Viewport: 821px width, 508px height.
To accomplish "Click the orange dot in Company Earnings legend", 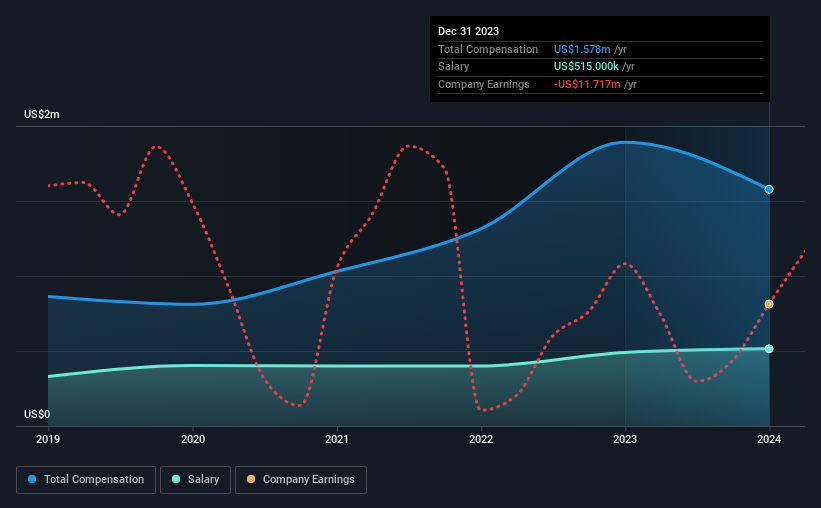I will coord(251,479).
